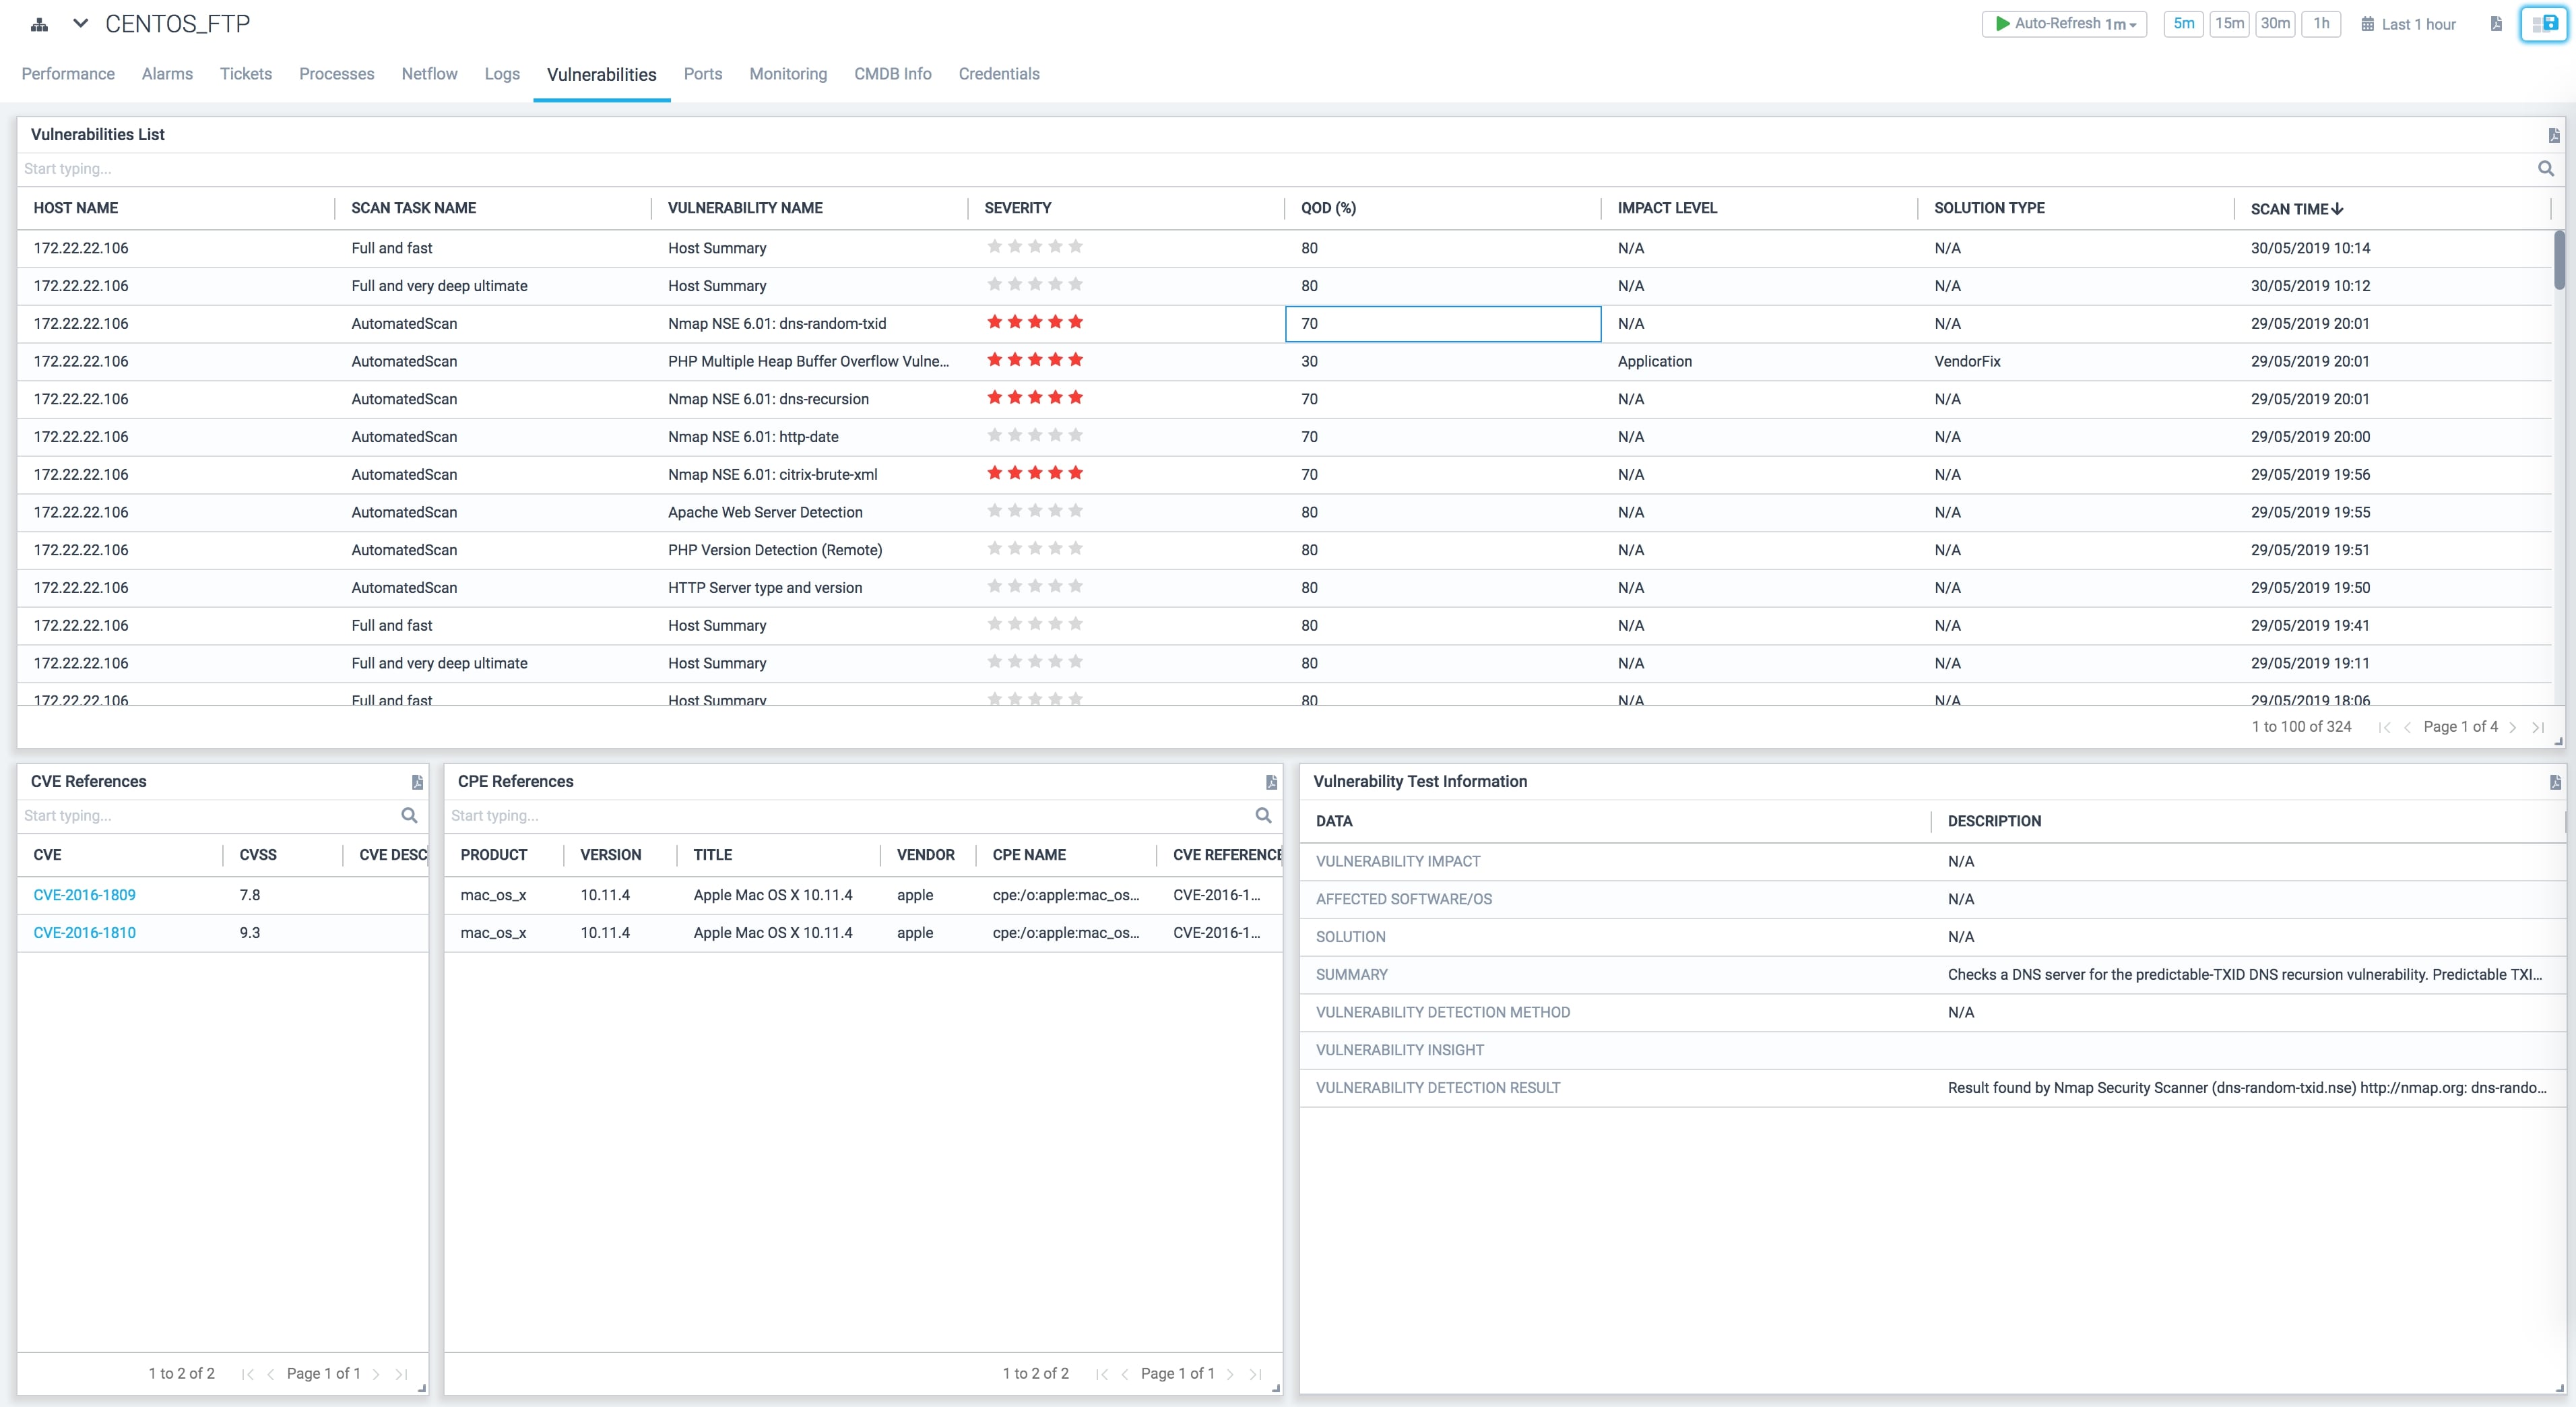Select the PHP Version Detection (Remote) row
This screenshot has height=1407, width=2576.
coord(1284,550)
